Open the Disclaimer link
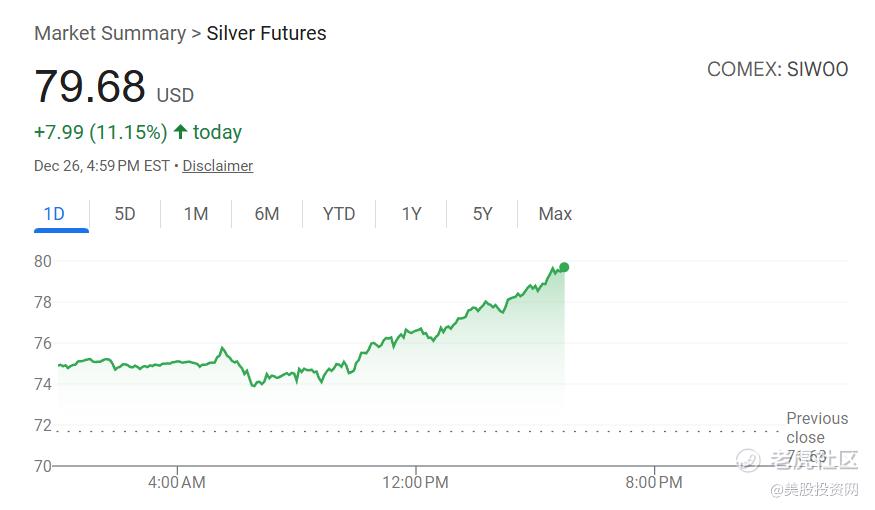Screen dimensions: 875x510 [217, 166]
